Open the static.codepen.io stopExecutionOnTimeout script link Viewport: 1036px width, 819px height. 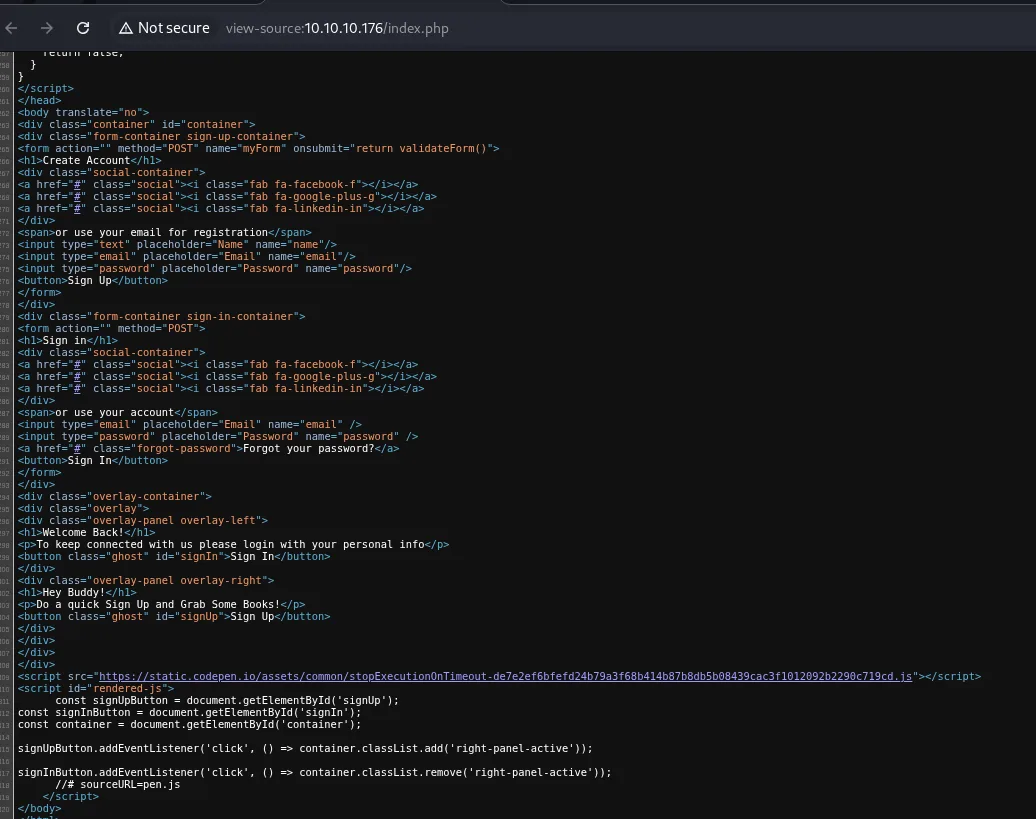point(505,676)
